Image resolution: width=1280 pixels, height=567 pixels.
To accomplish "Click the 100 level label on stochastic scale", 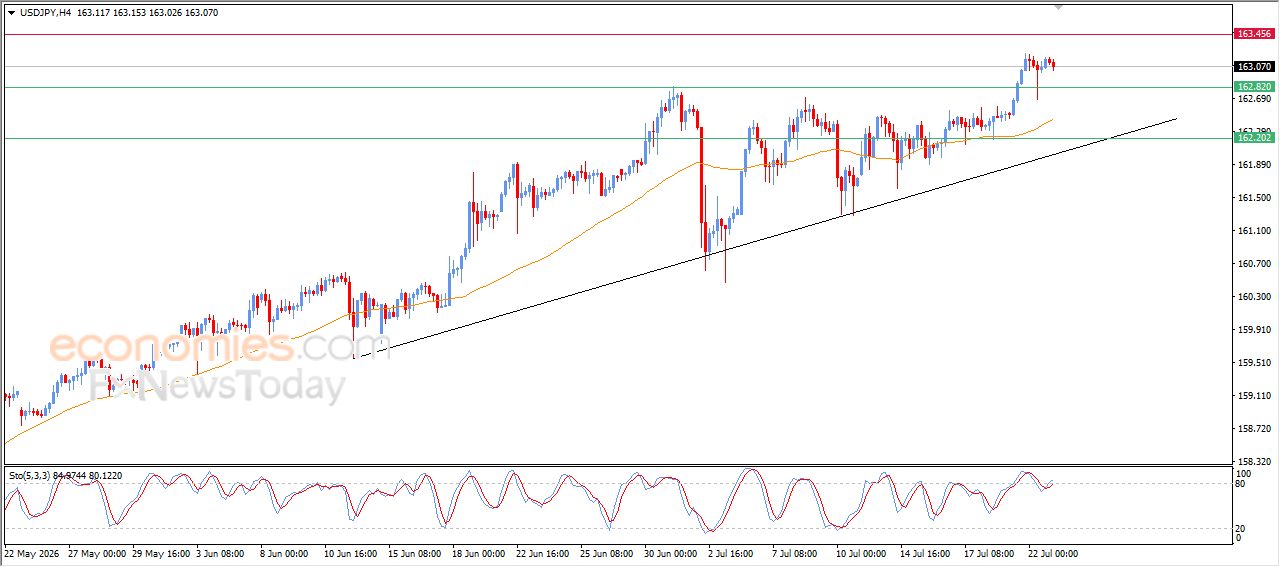I will pyautogui.click(x=1244, y=473).
